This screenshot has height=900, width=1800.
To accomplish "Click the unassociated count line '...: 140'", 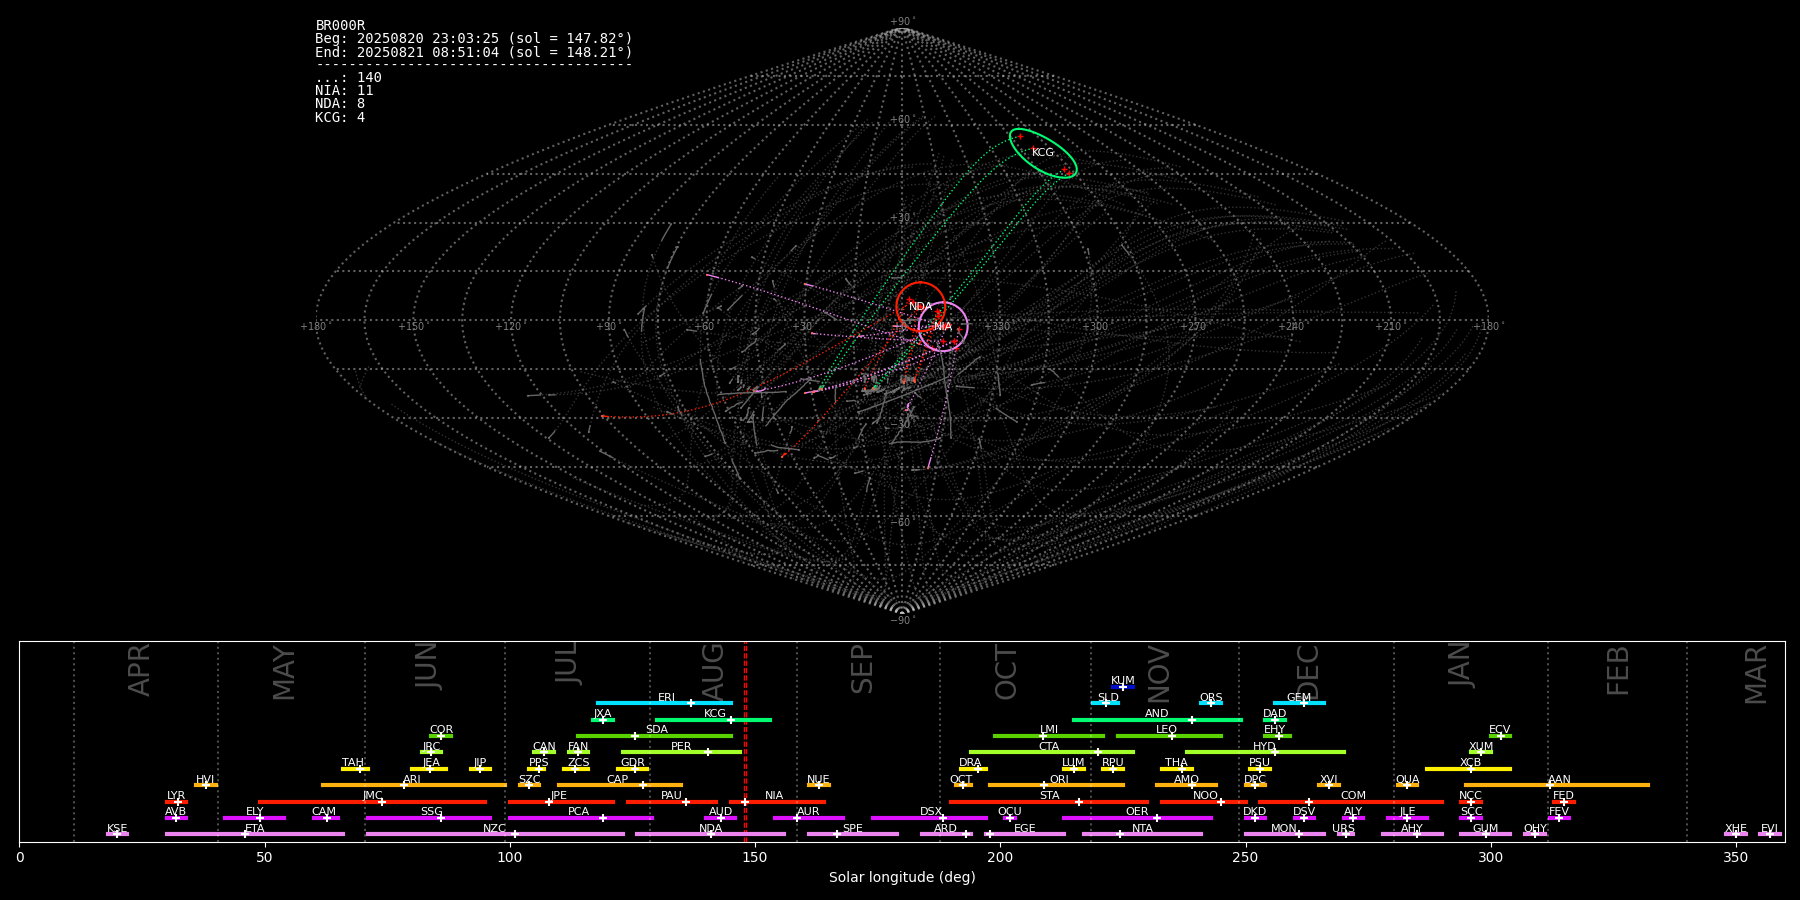I will (x=348, y=78).
